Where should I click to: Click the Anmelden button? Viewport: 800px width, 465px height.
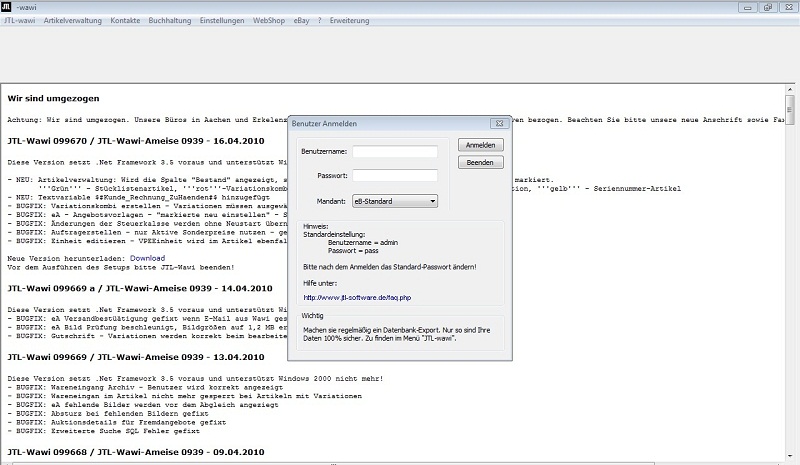click(480, 145)
